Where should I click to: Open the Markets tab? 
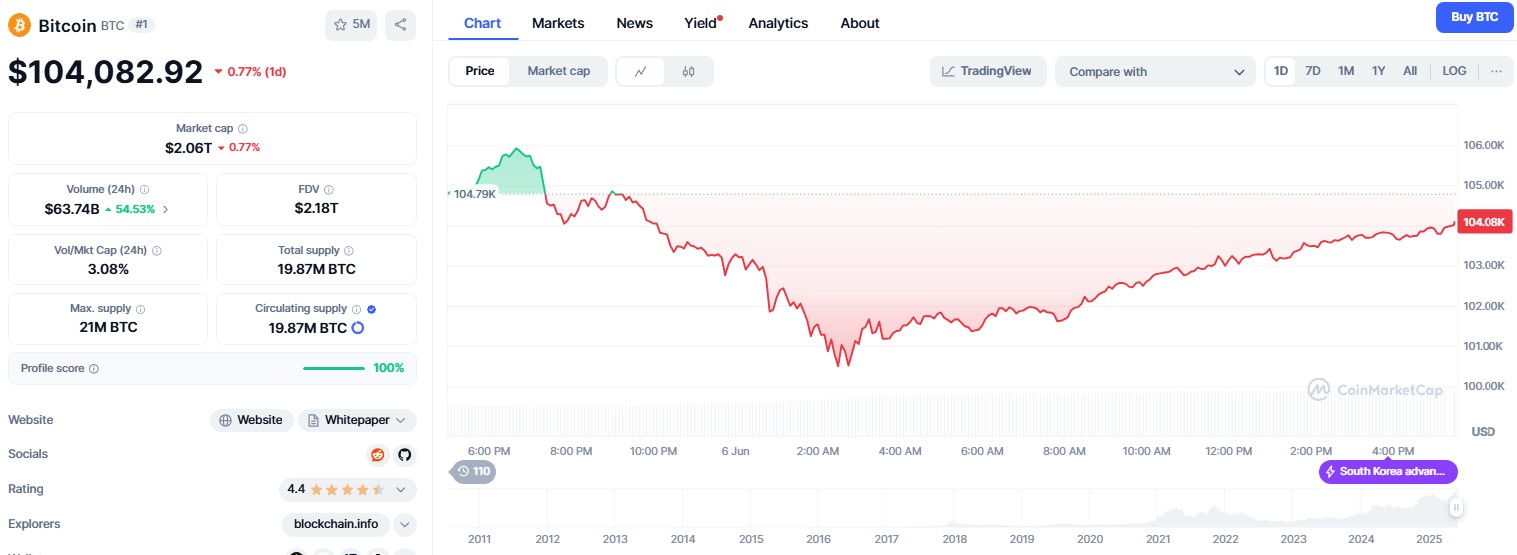click(x=558, y=23)
